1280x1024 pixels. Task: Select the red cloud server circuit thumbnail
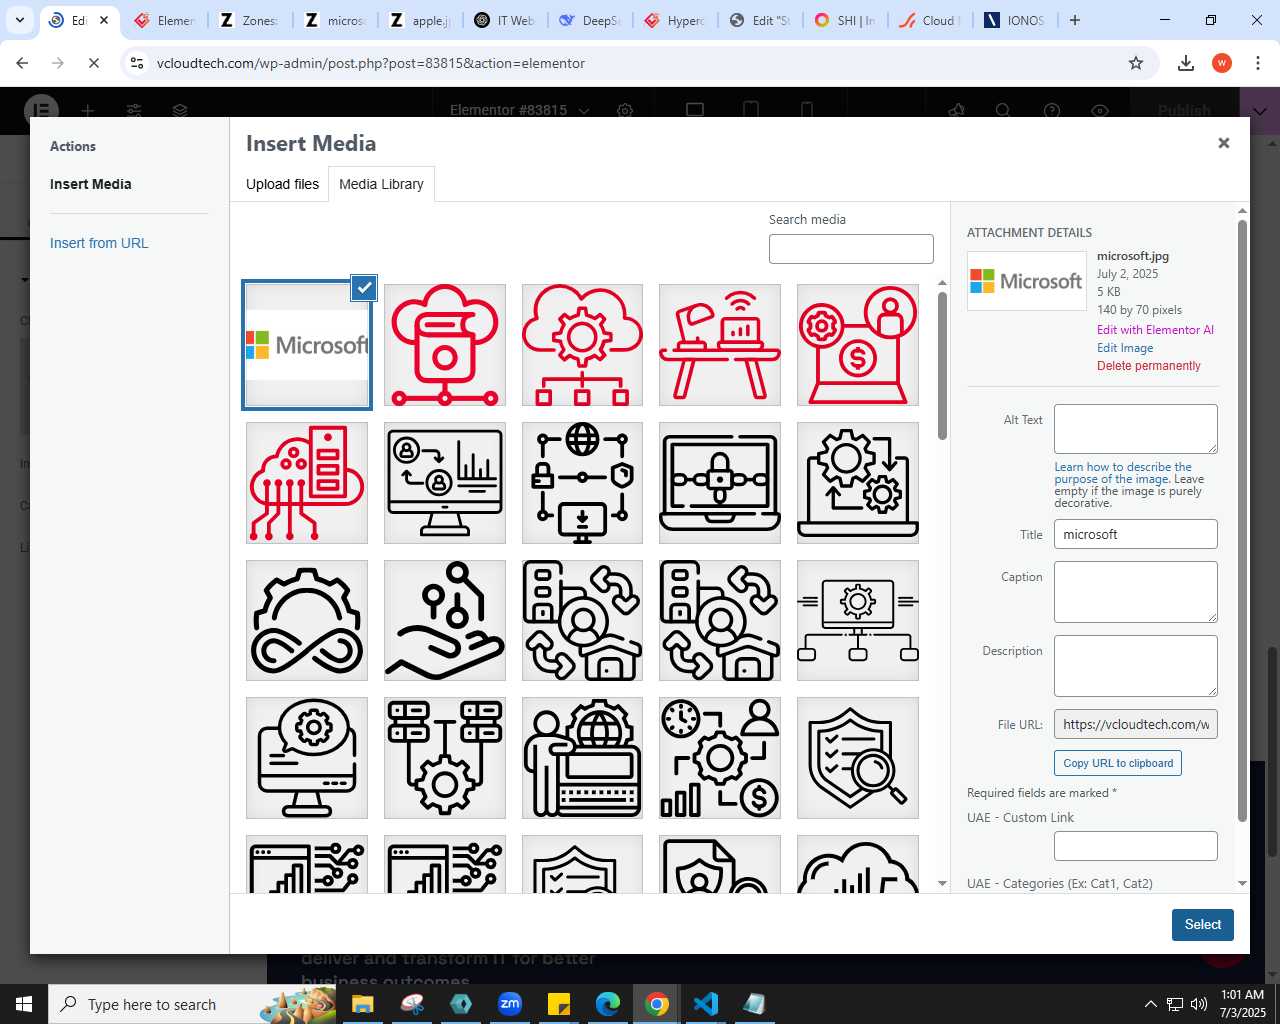click(x=307, y=483)
